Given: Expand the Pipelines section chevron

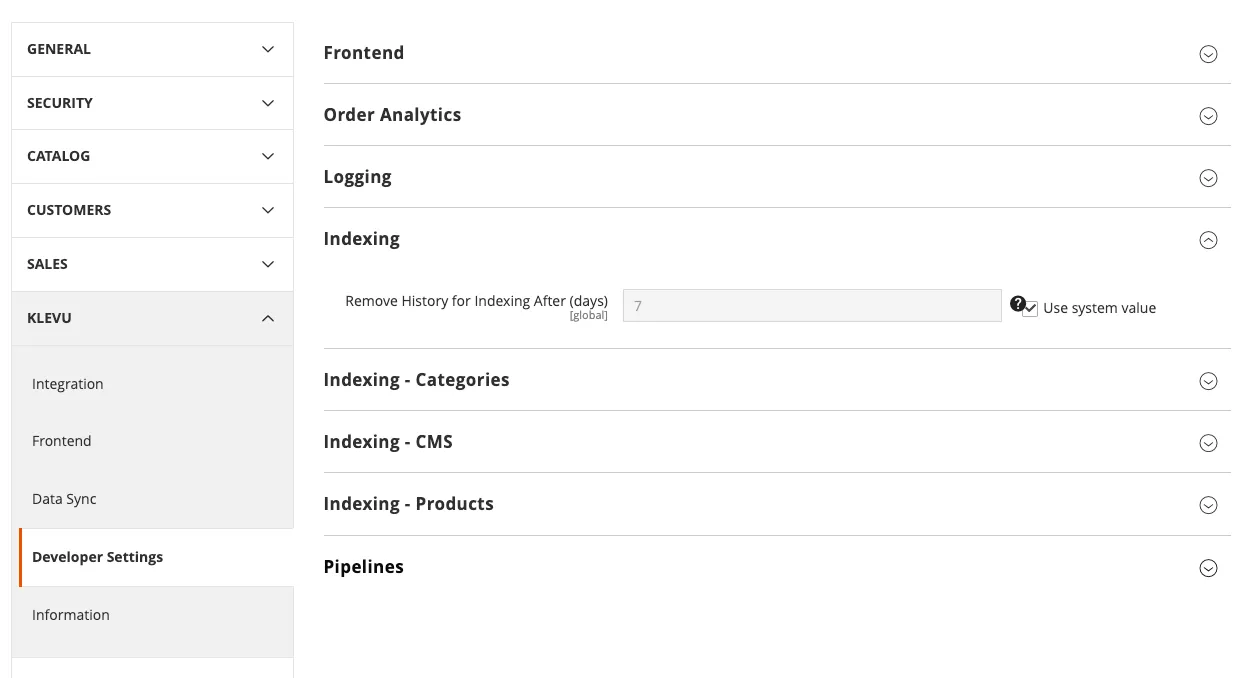Looking at the screenshot, I should 1208,568.
